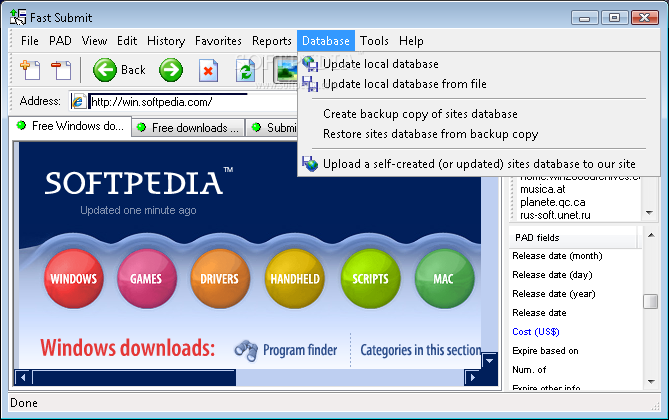The width and height of the screenshot is (669, 420).
Task: Select the plain Release date field
Action: tap(539, 313)
